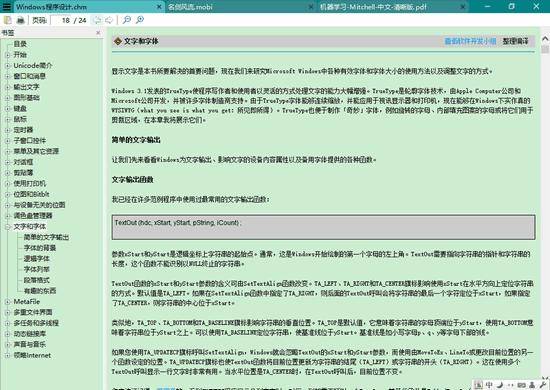Select 目录 in the bookmark tree

20,44
